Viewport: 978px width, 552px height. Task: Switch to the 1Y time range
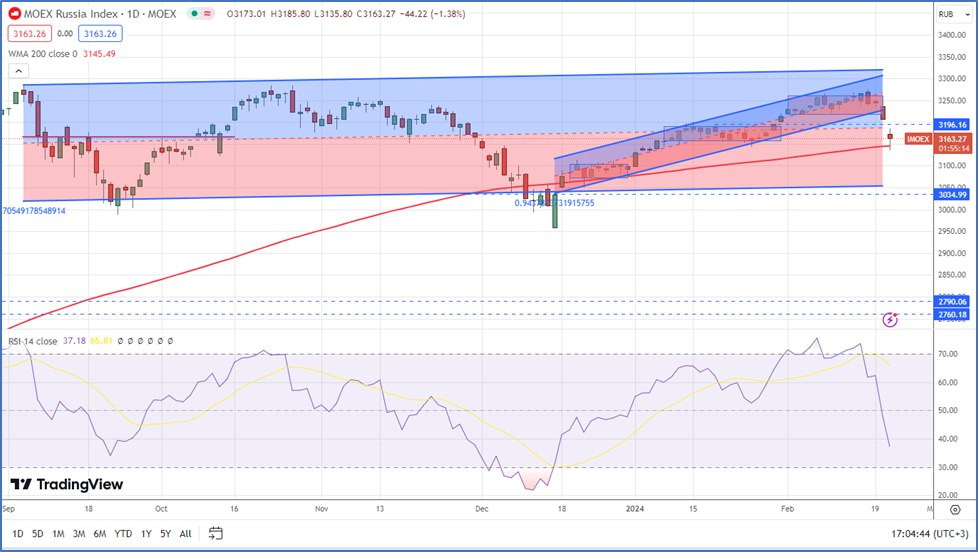coord(146,534)
